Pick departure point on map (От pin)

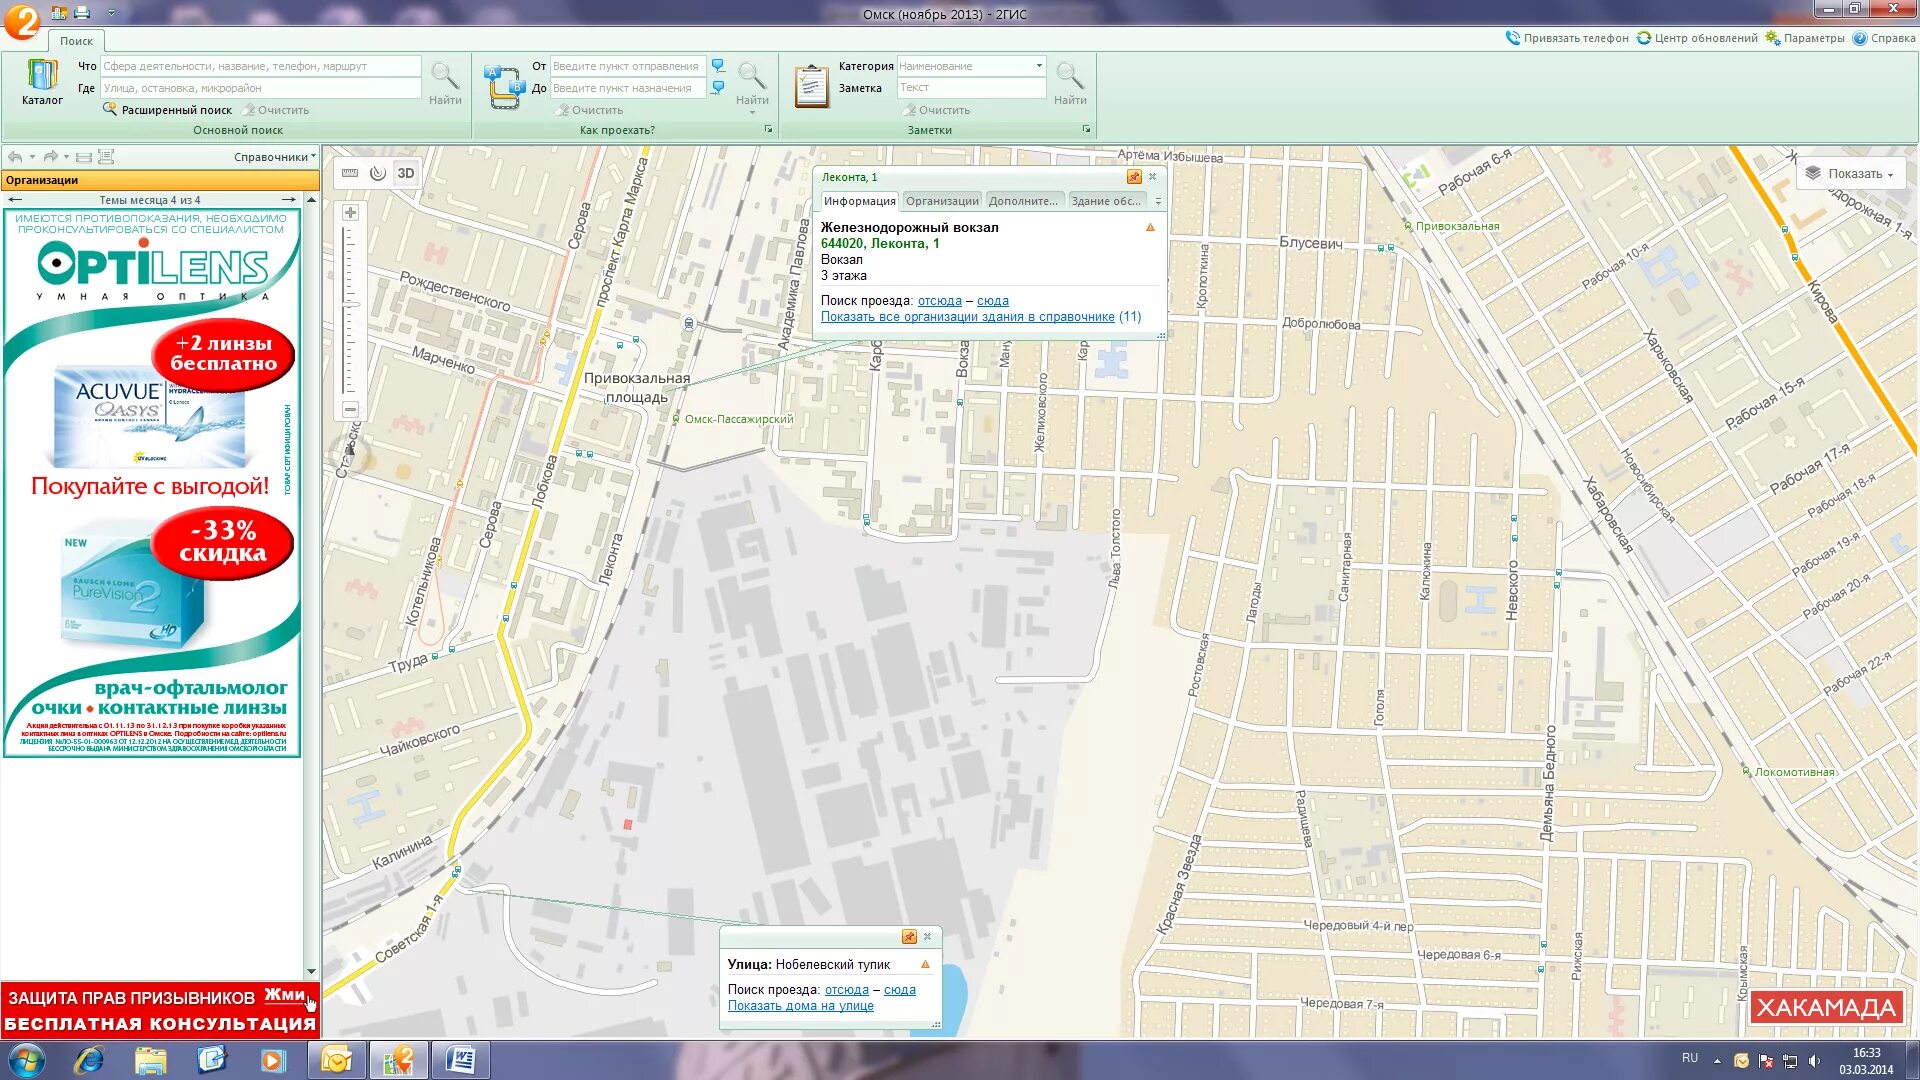coord(718,66)
